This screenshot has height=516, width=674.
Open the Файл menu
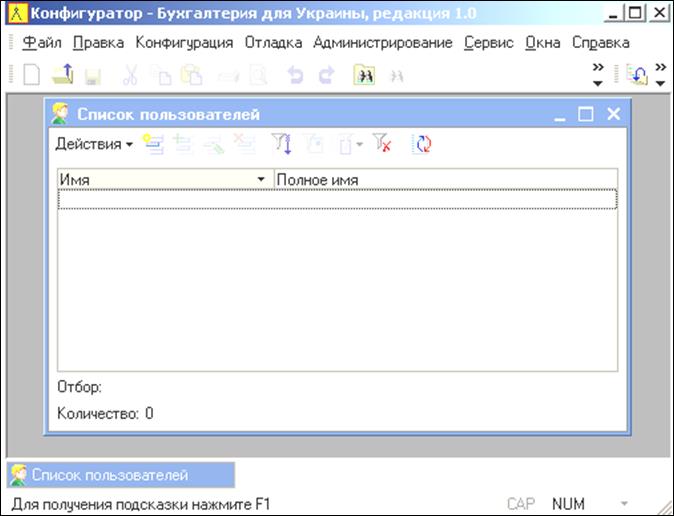click(42, 43)
